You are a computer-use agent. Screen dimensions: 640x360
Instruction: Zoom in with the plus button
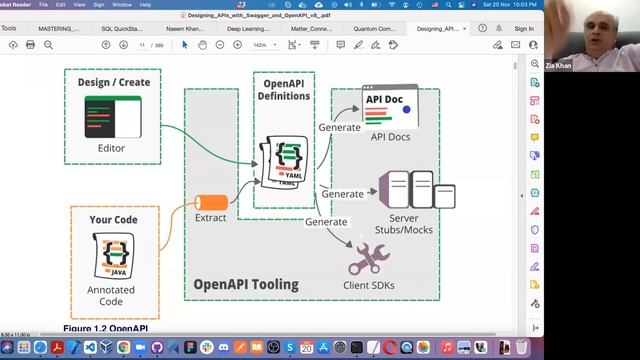(x=237, y=45)
